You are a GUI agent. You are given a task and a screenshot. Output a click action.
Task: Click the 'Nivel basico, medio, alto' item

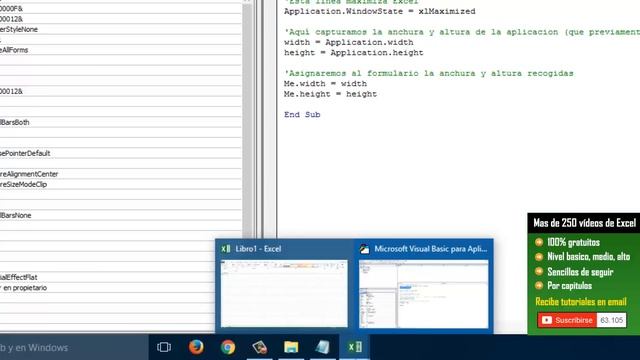coord(588,256)
